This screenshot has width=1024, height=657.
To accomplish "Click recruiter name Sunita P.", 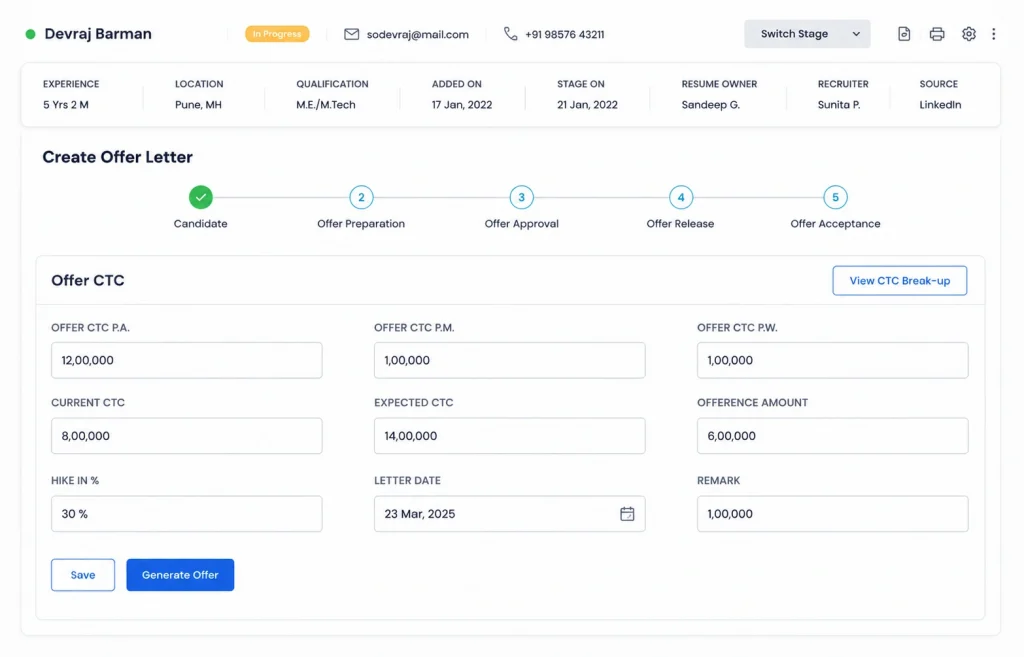I will (839, 104).
